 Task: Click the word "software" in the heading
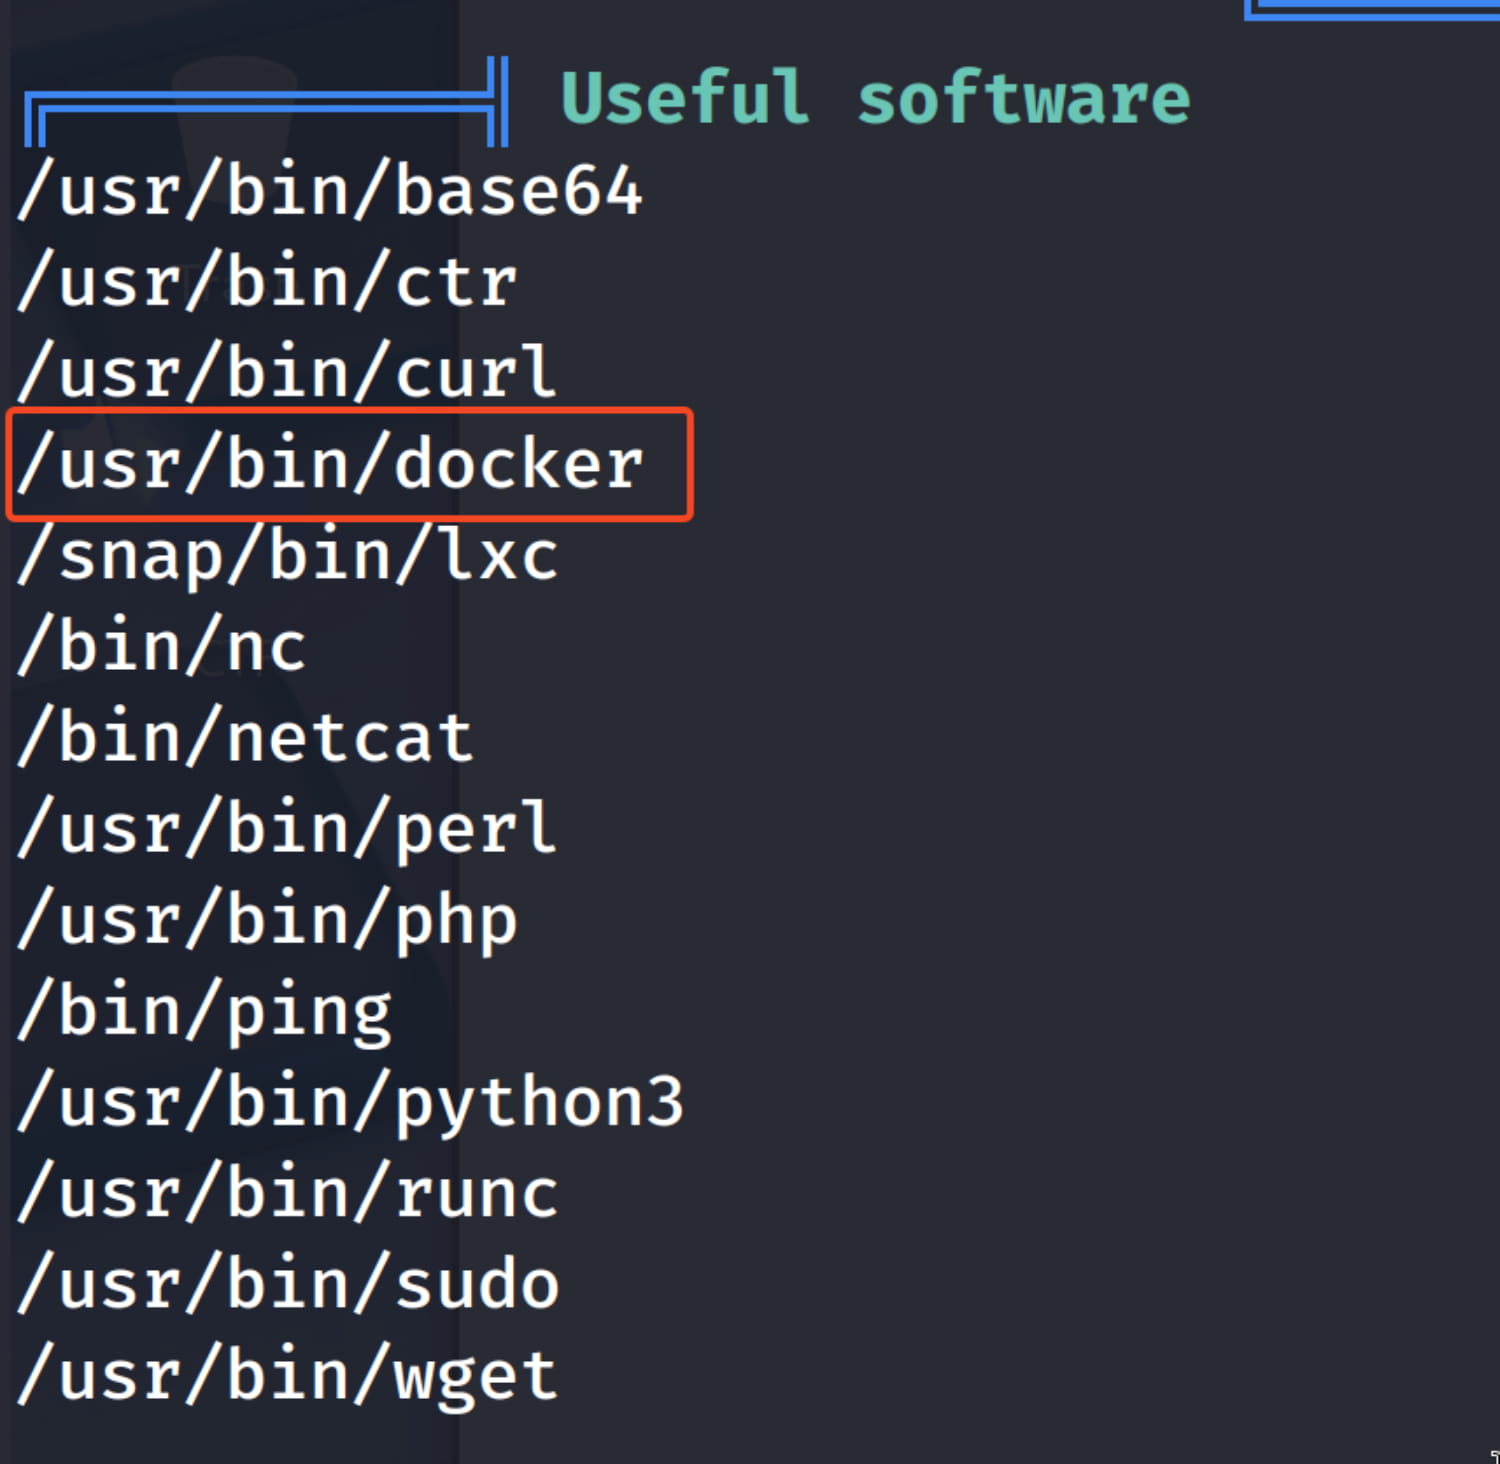pyautogui.click(x=1024, y=98)
